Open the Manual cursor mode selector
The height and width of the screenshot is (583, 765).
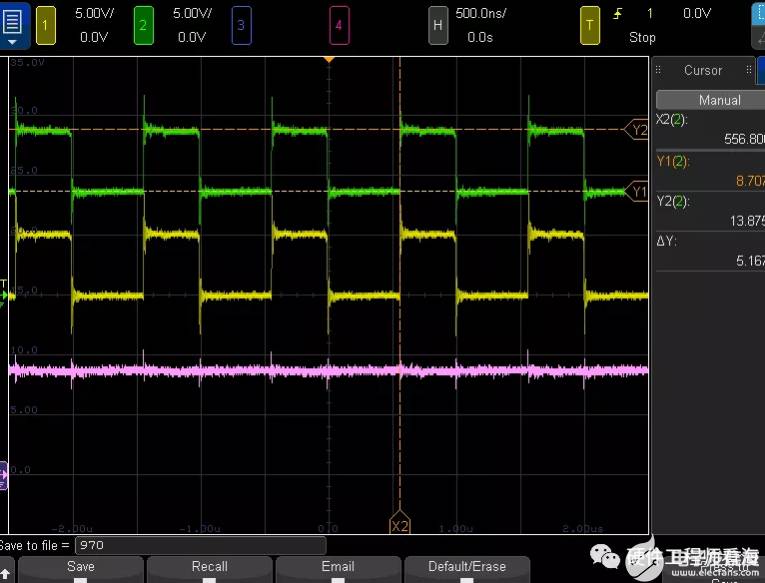(x=711, y=100)
